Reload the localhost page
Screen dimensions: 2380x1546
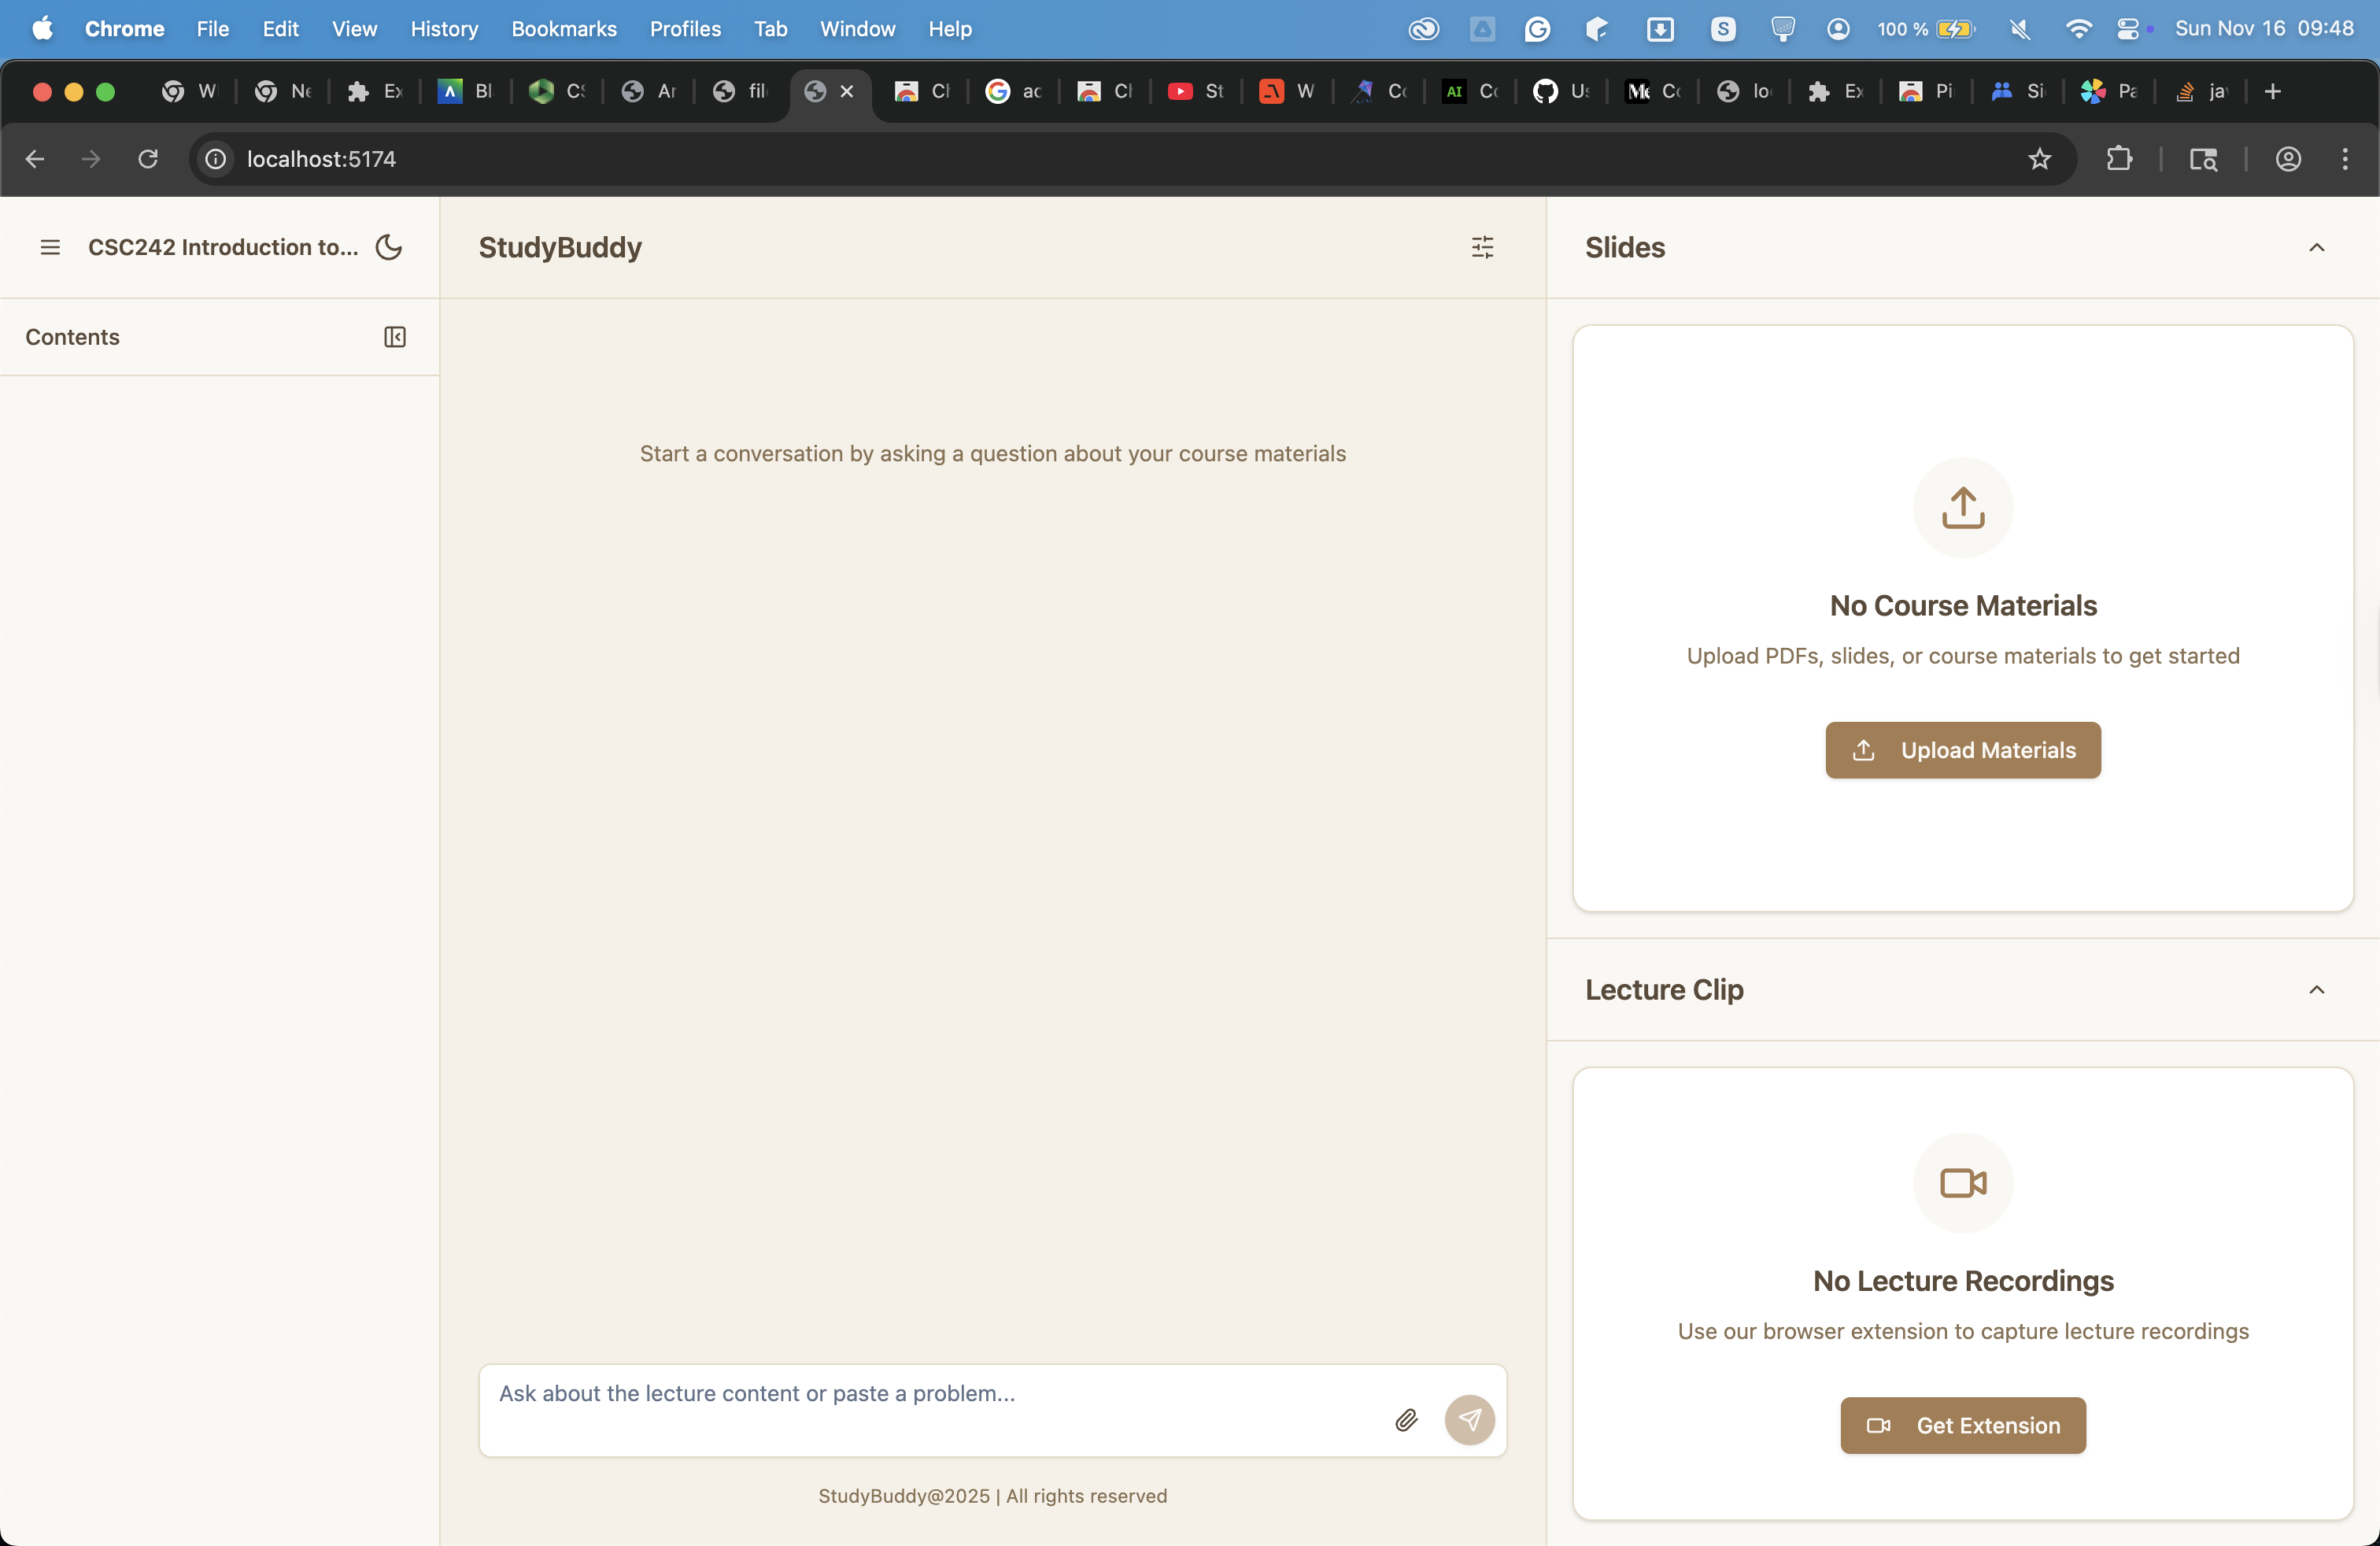click(148, 159)
